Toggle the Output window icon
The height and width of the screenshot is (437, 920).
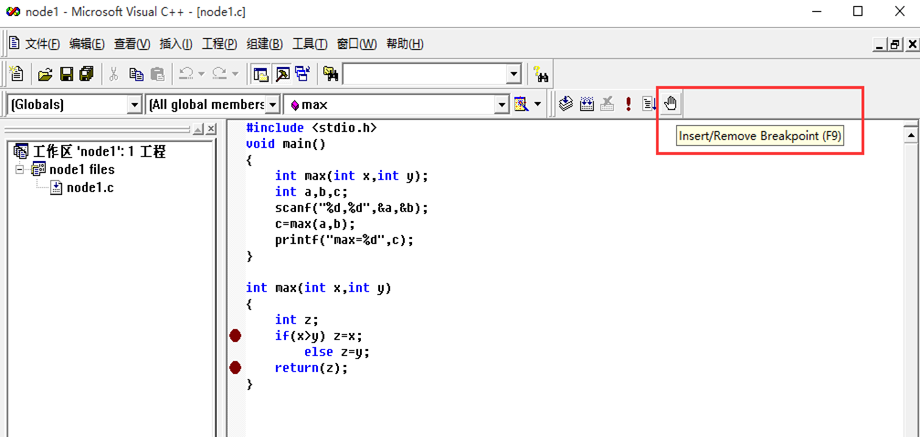(x=282, y=74)
